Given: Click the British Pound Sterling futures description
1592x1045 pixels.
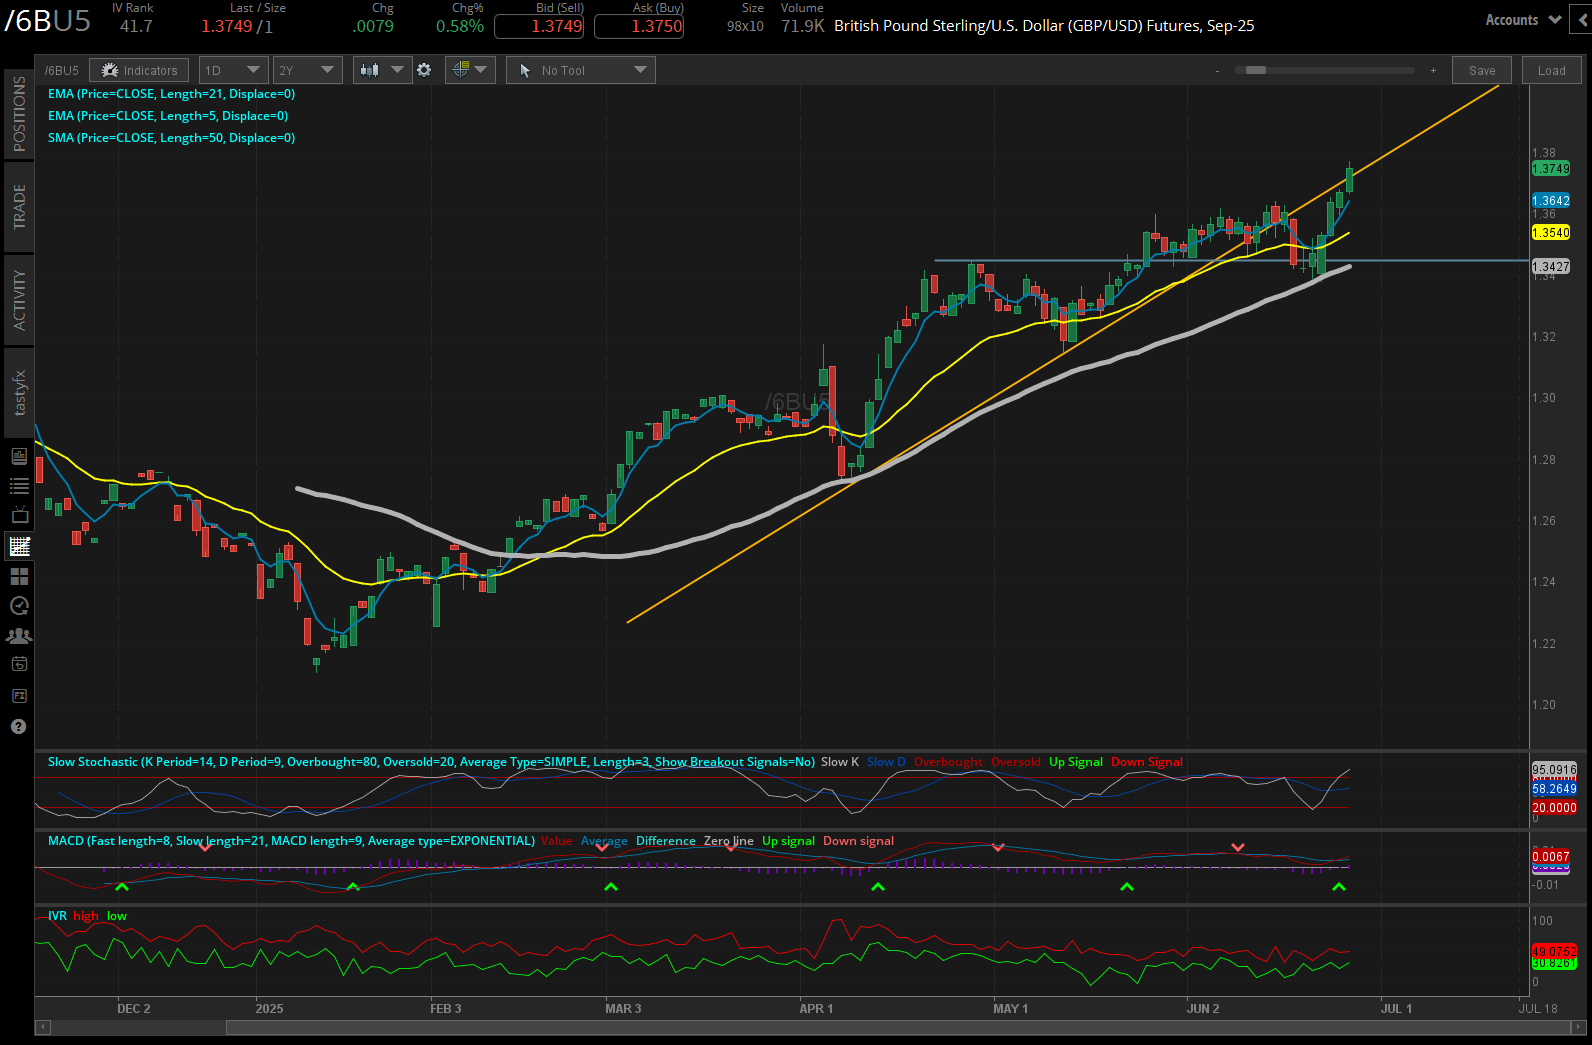Looking at the screenshot, I should [1044, 26].
